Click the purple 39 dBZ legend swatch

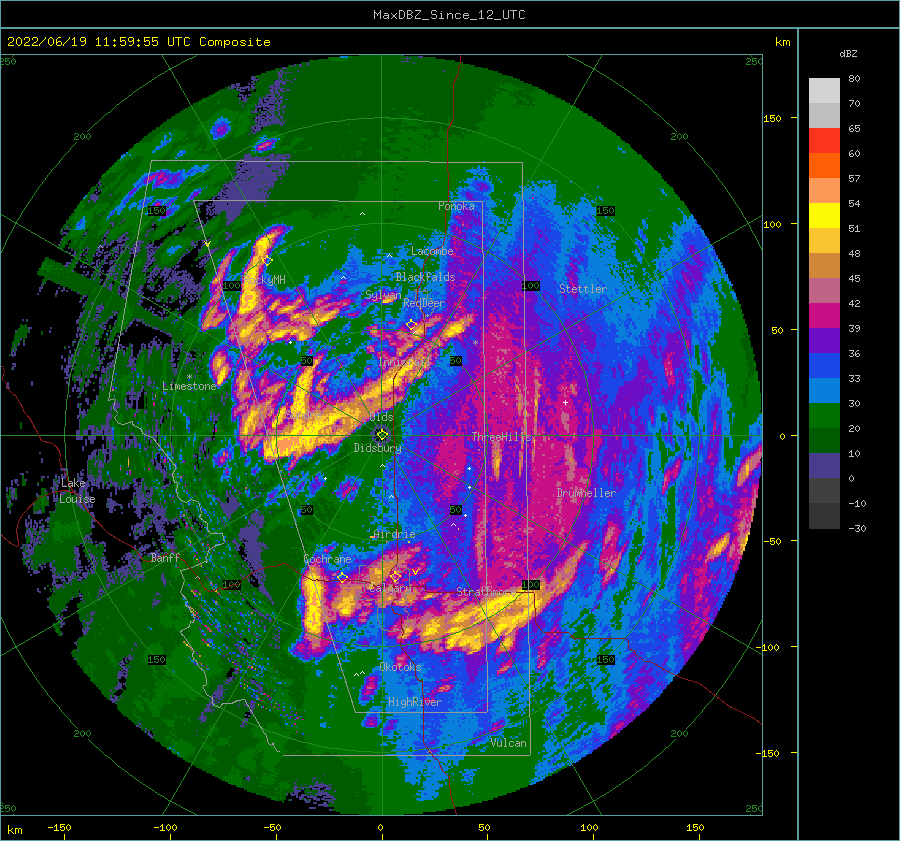824,341
